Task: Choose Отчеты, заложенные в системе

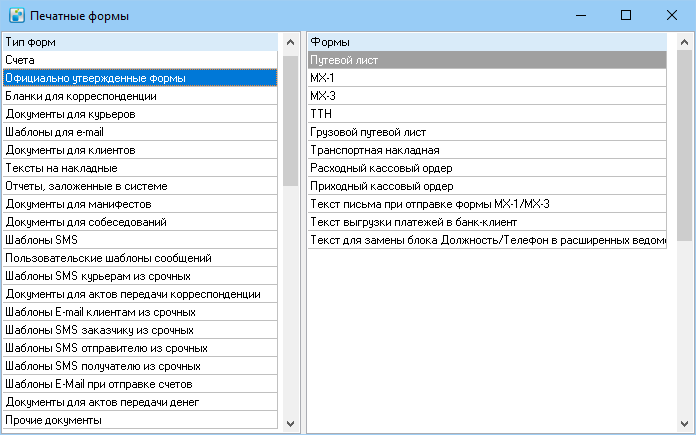Action: pos(140,186)
